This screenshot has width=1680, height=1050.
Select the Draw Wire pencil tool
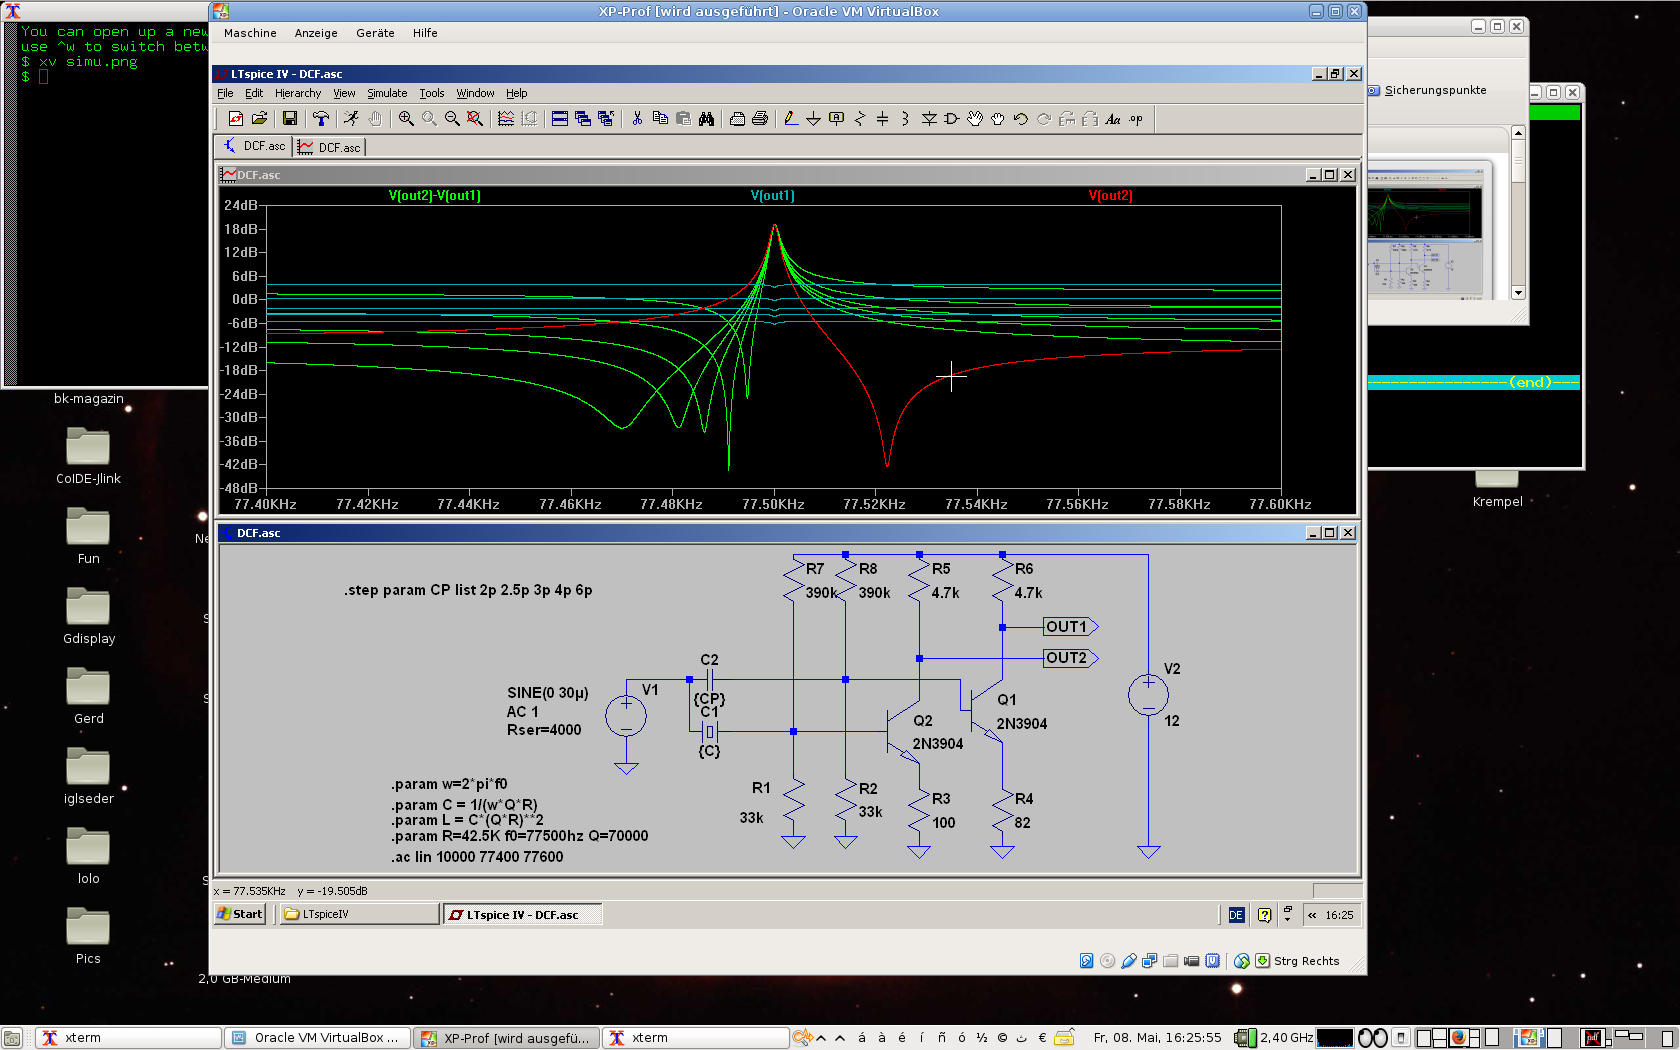click(x=791, y=119)
